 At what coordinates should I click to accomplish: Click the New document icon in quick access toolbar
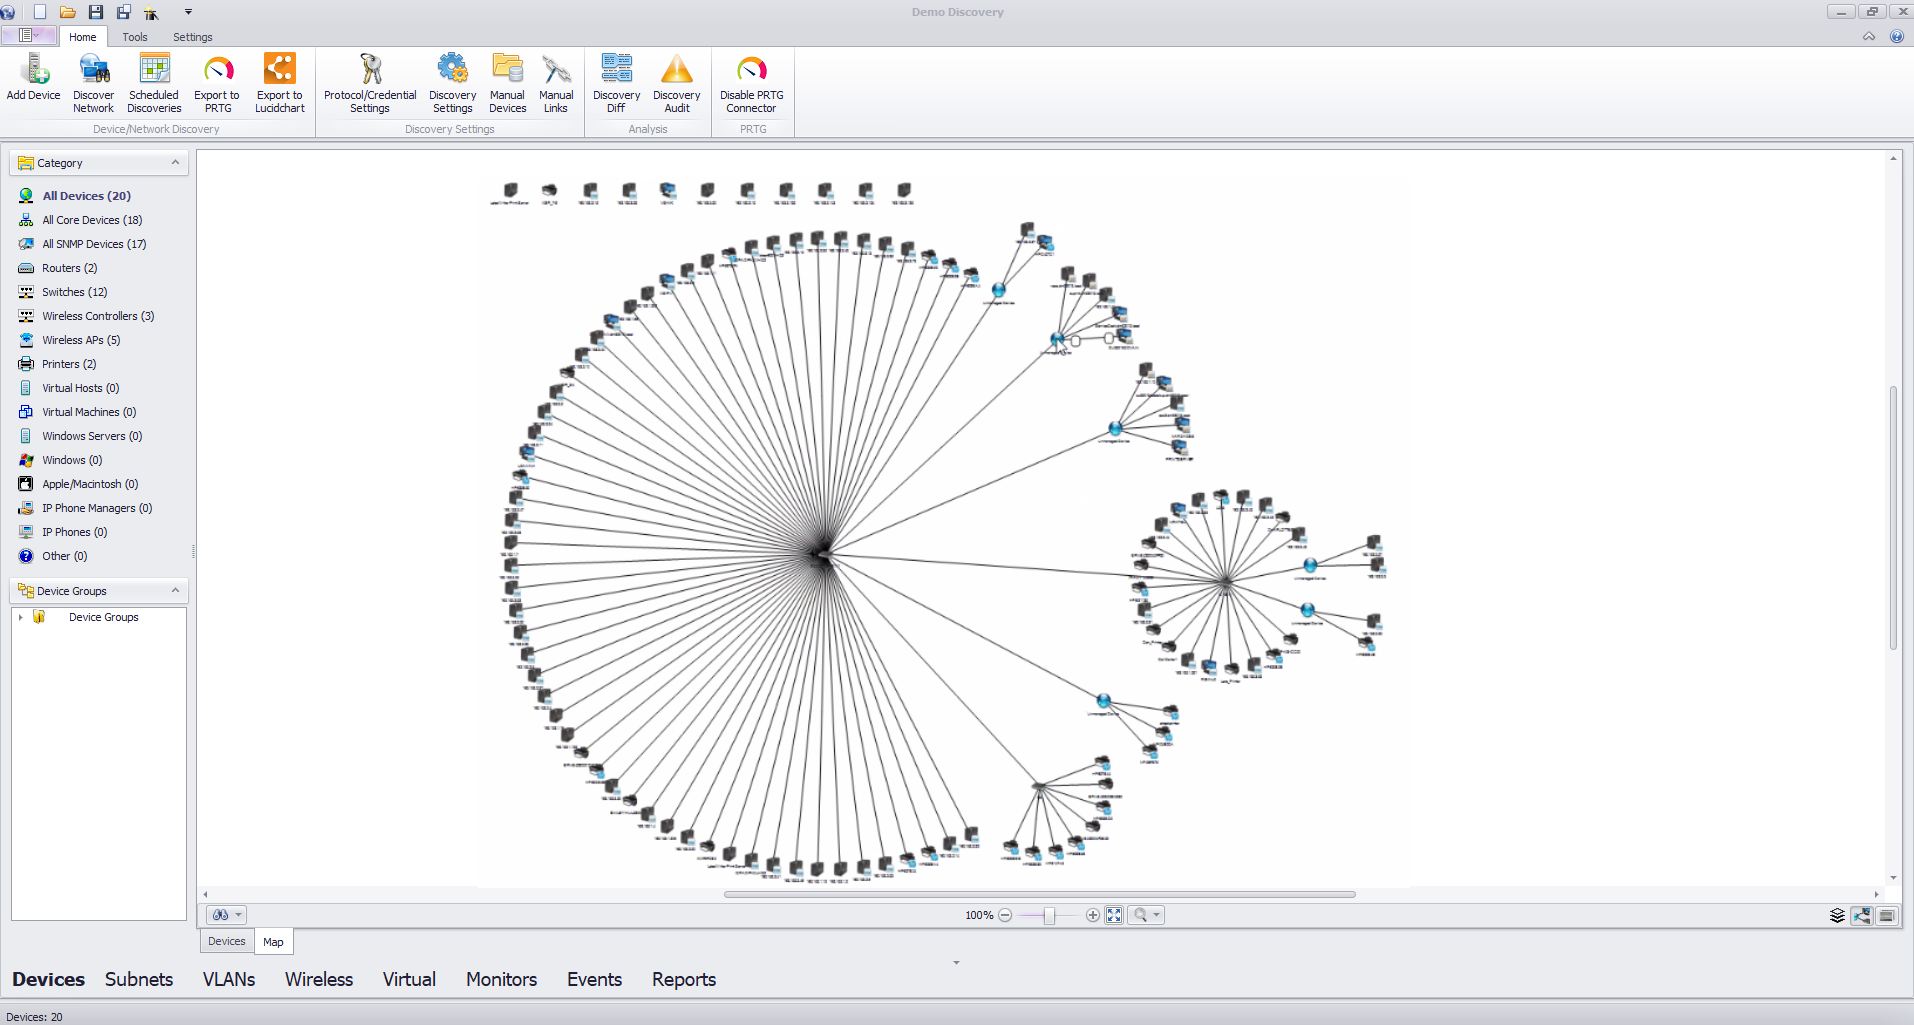(40, 12)
